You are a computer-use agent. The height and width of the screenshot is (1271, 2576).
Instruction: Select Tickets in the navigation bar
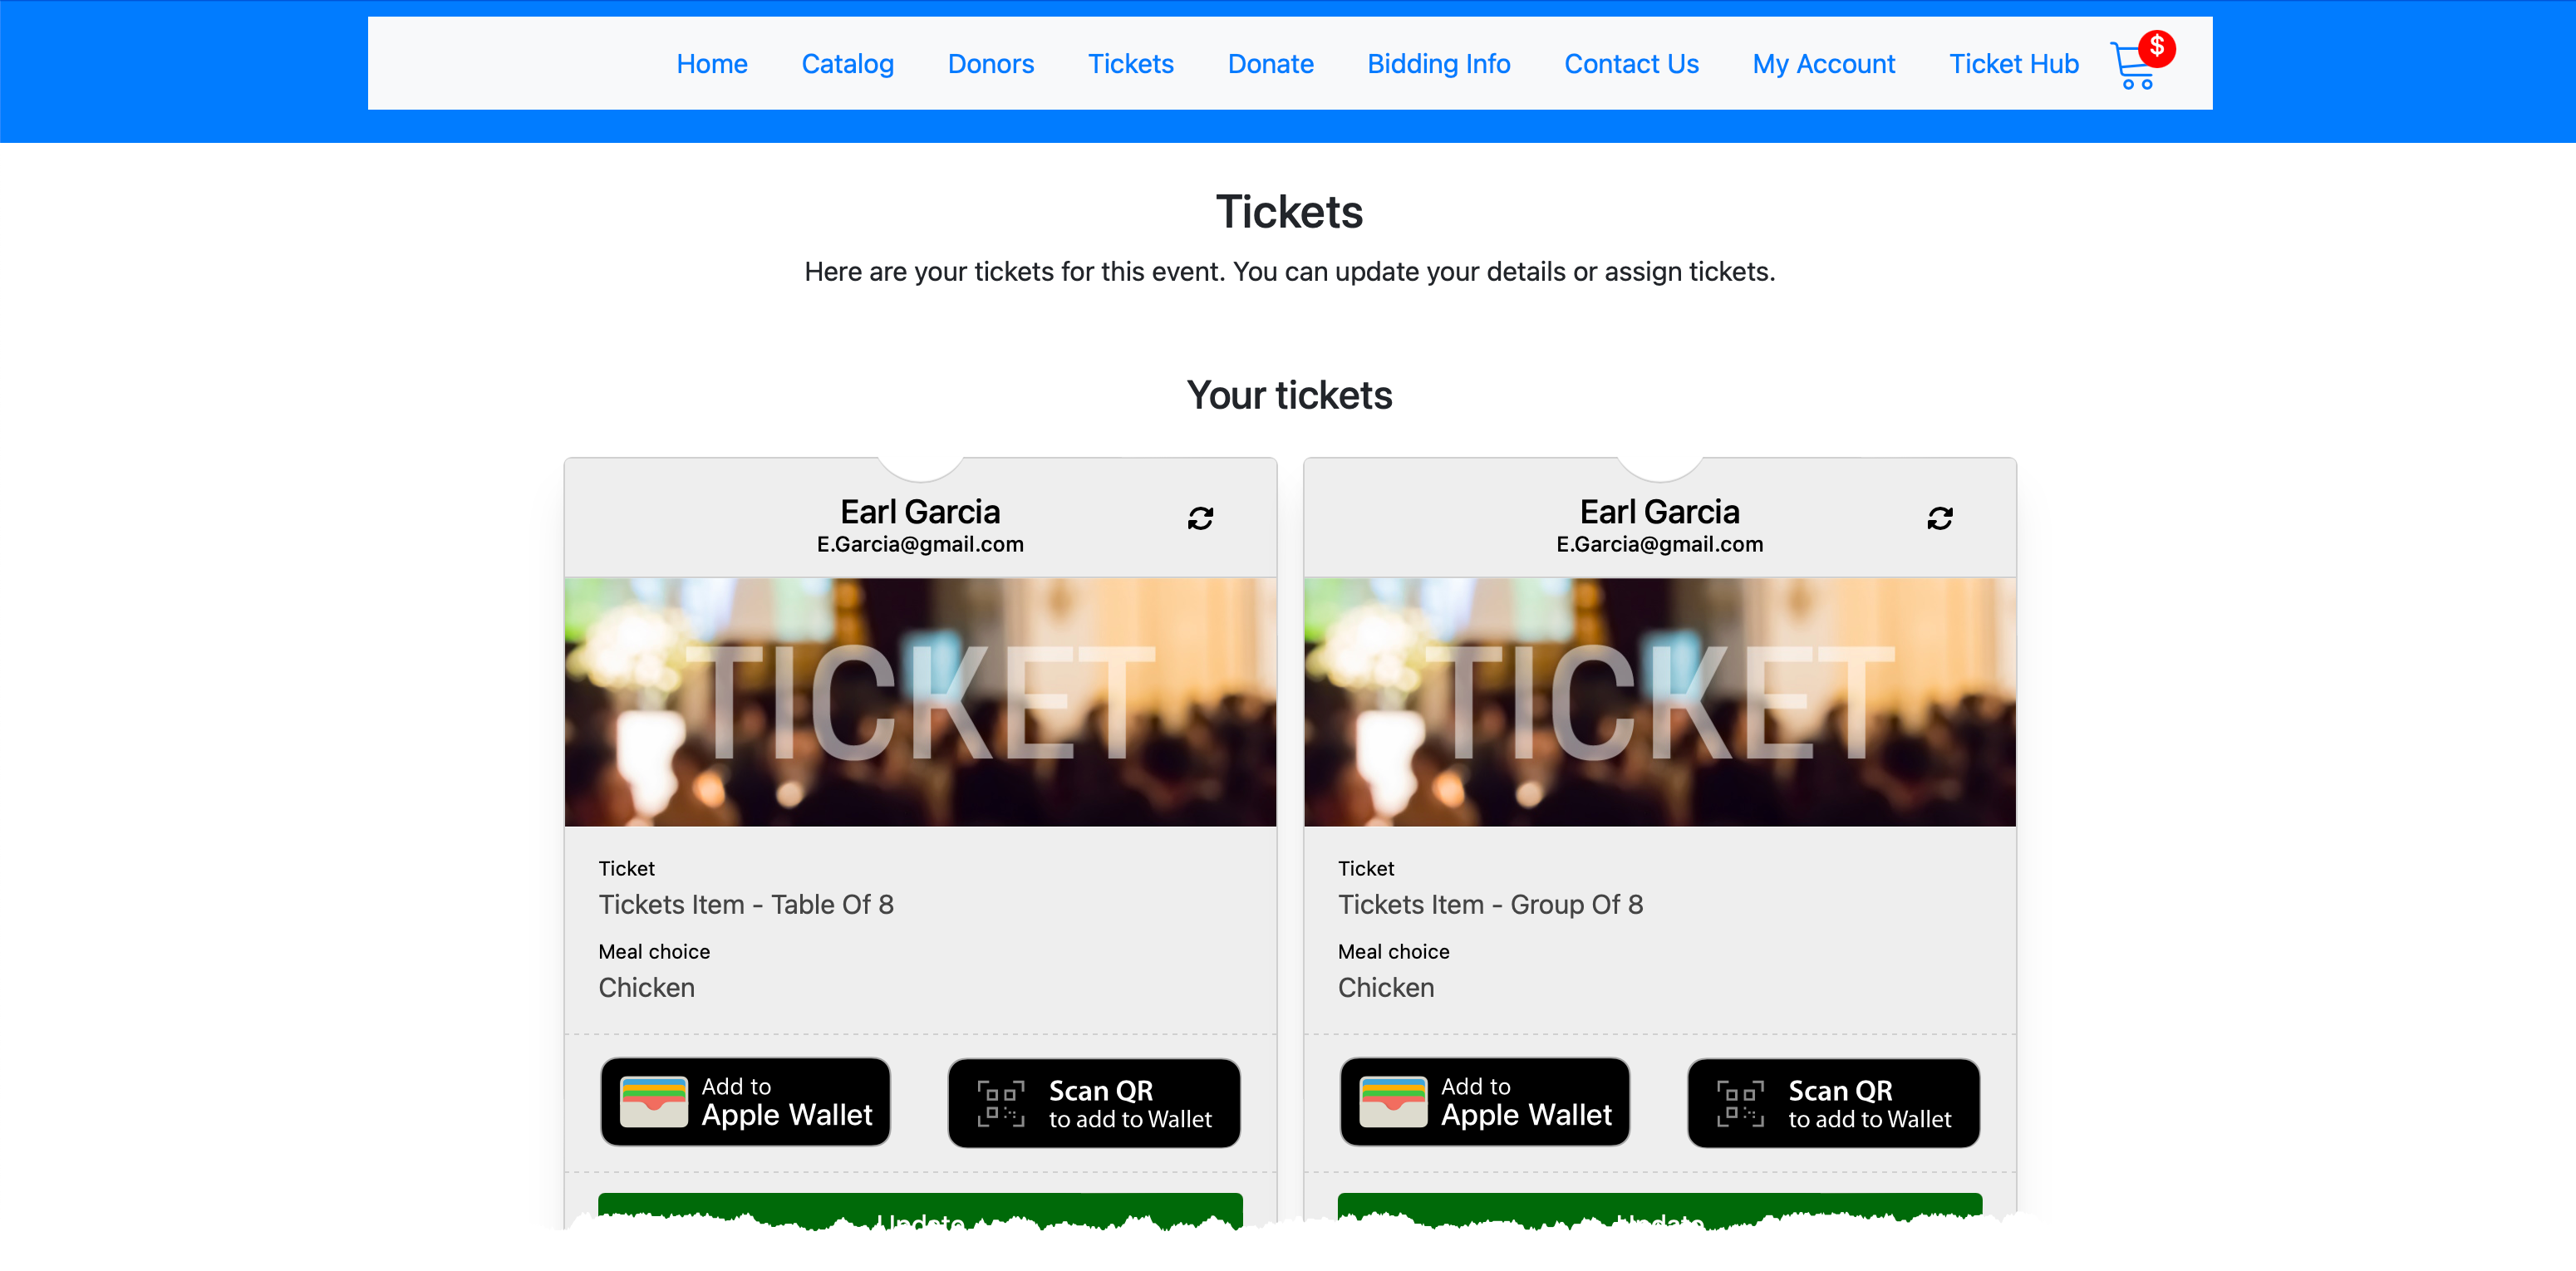[x=1130, y=64]
